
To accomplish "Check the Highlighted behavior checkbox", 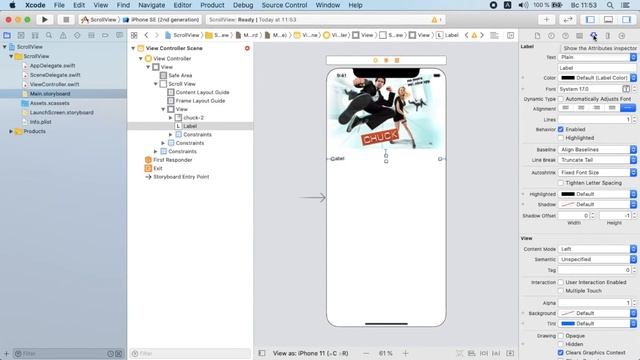I will pyautogui.click(x=561, y=138).
